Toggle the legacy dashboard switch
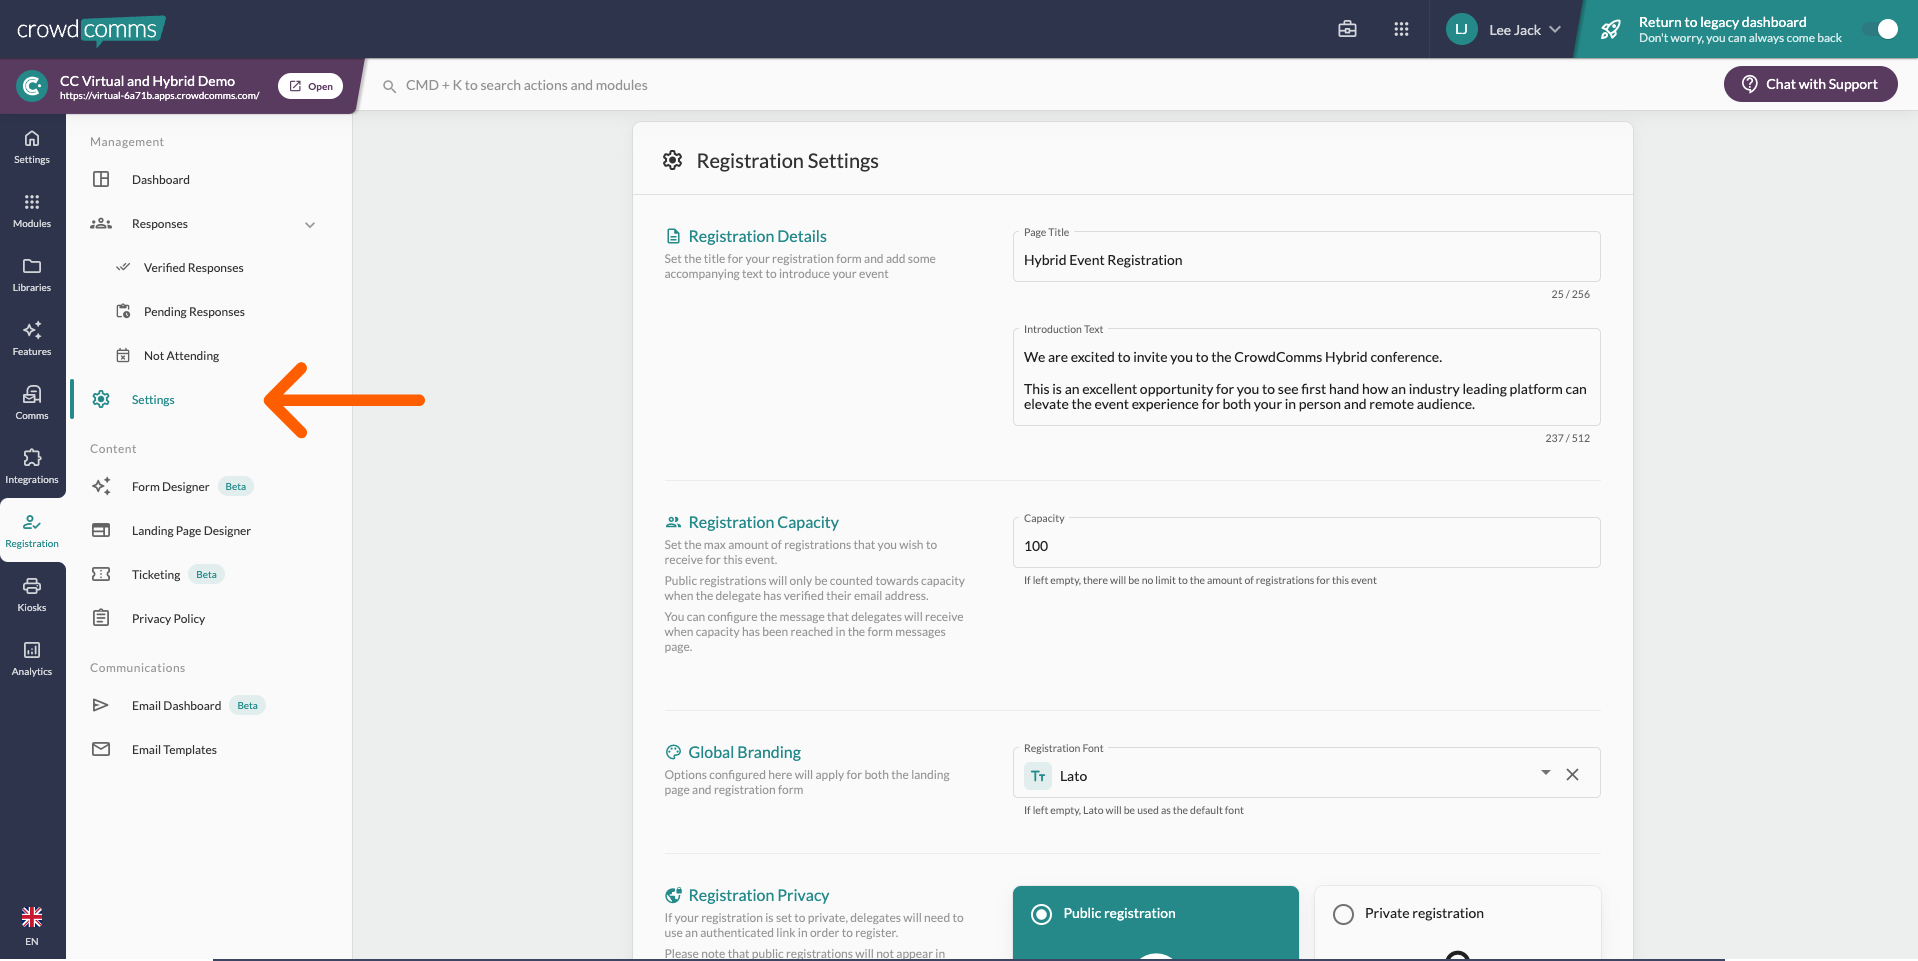 click(x=1879, y=29)
